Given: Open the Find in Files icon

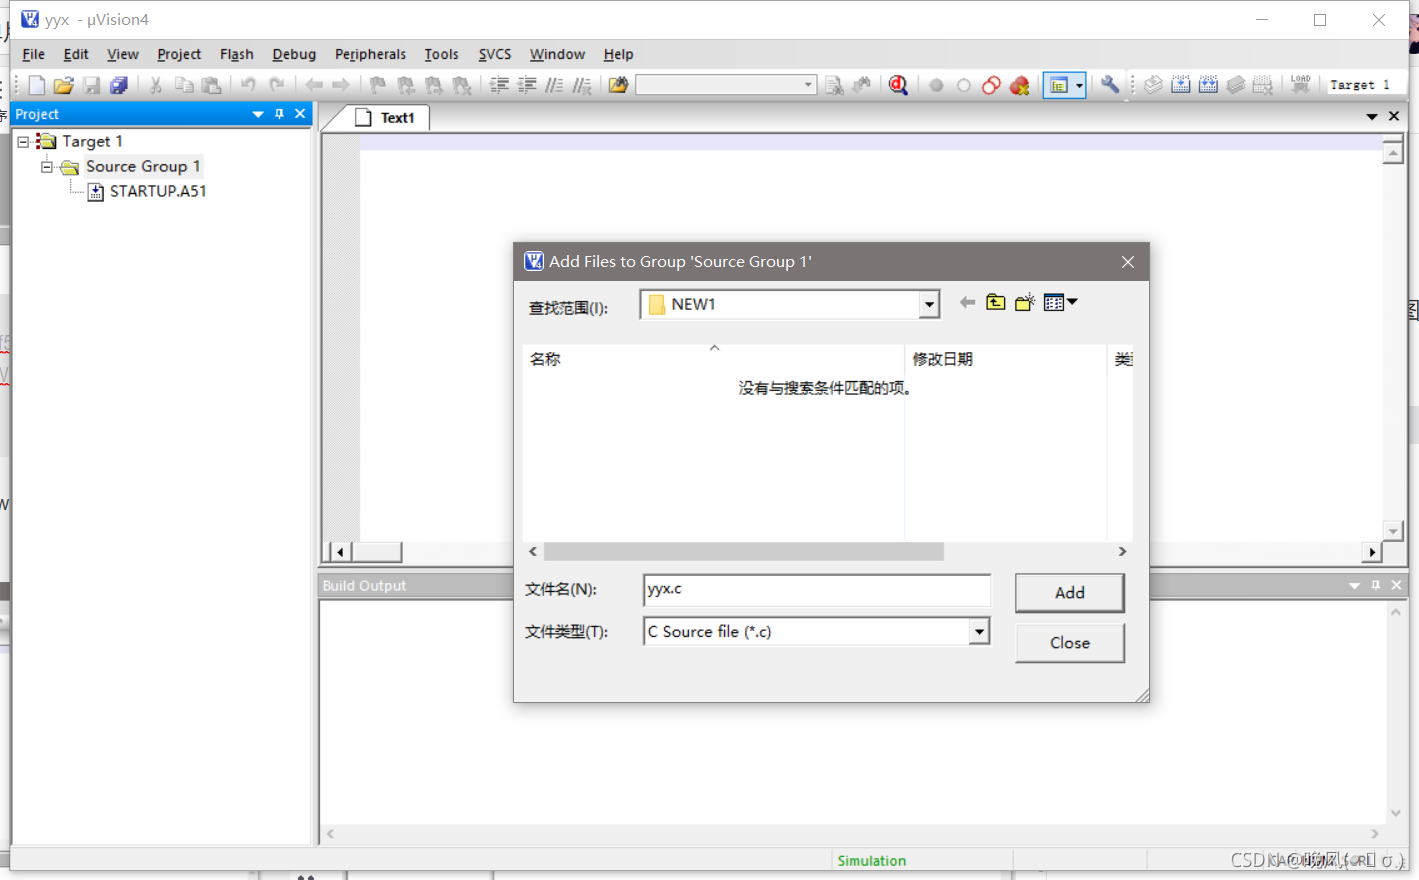Looking at the screenshot, I should coord(618,86).
